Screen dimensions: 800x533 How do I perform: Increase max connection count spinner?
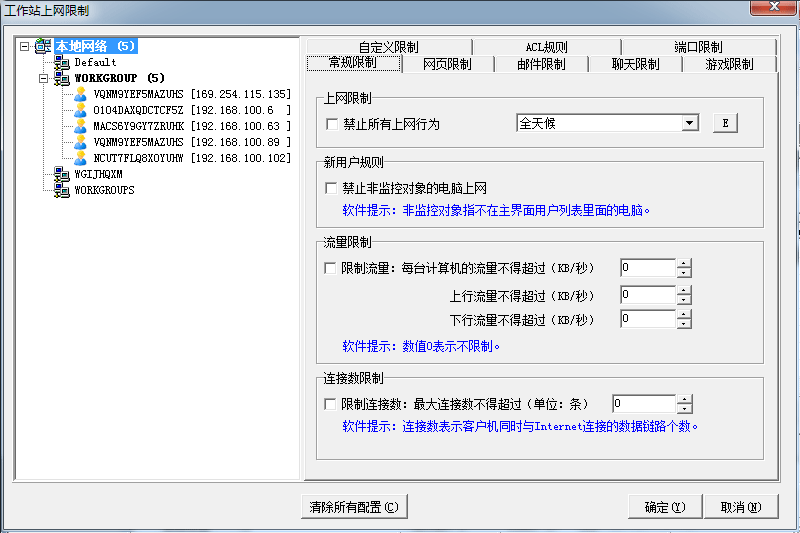pos(684,399)
